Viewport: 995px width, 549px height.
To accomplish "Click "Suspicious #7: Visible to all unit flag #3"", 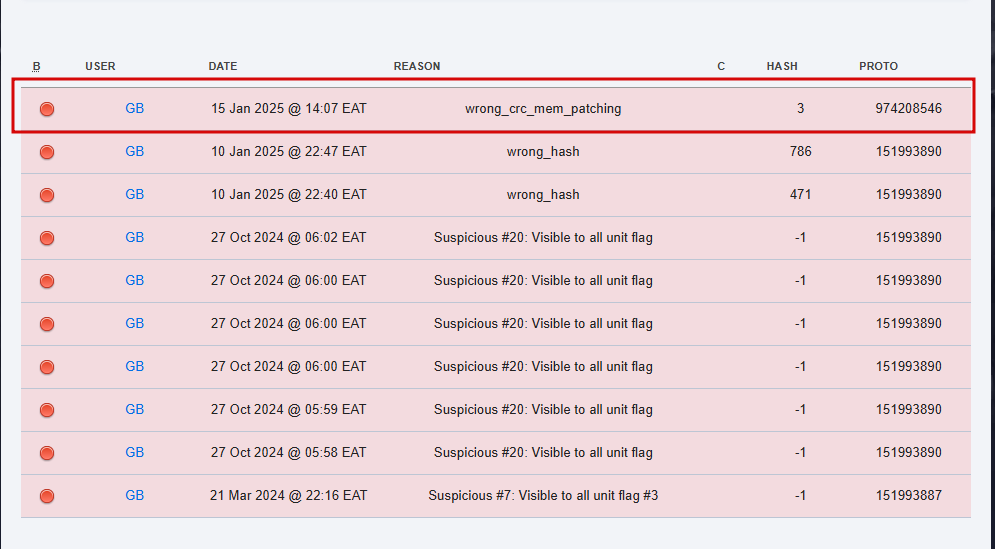I will (x=543, y=496).
